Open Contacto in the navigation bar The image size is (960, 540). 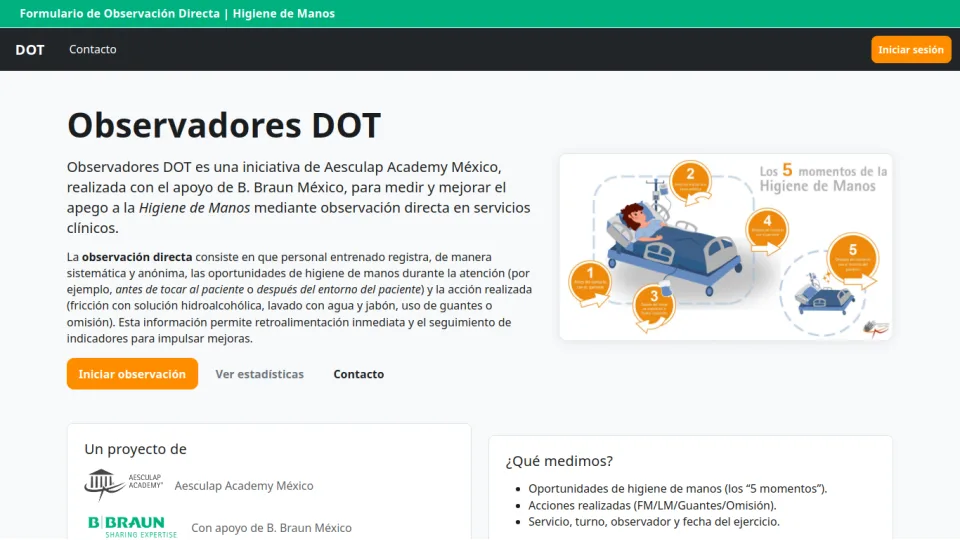93,50
